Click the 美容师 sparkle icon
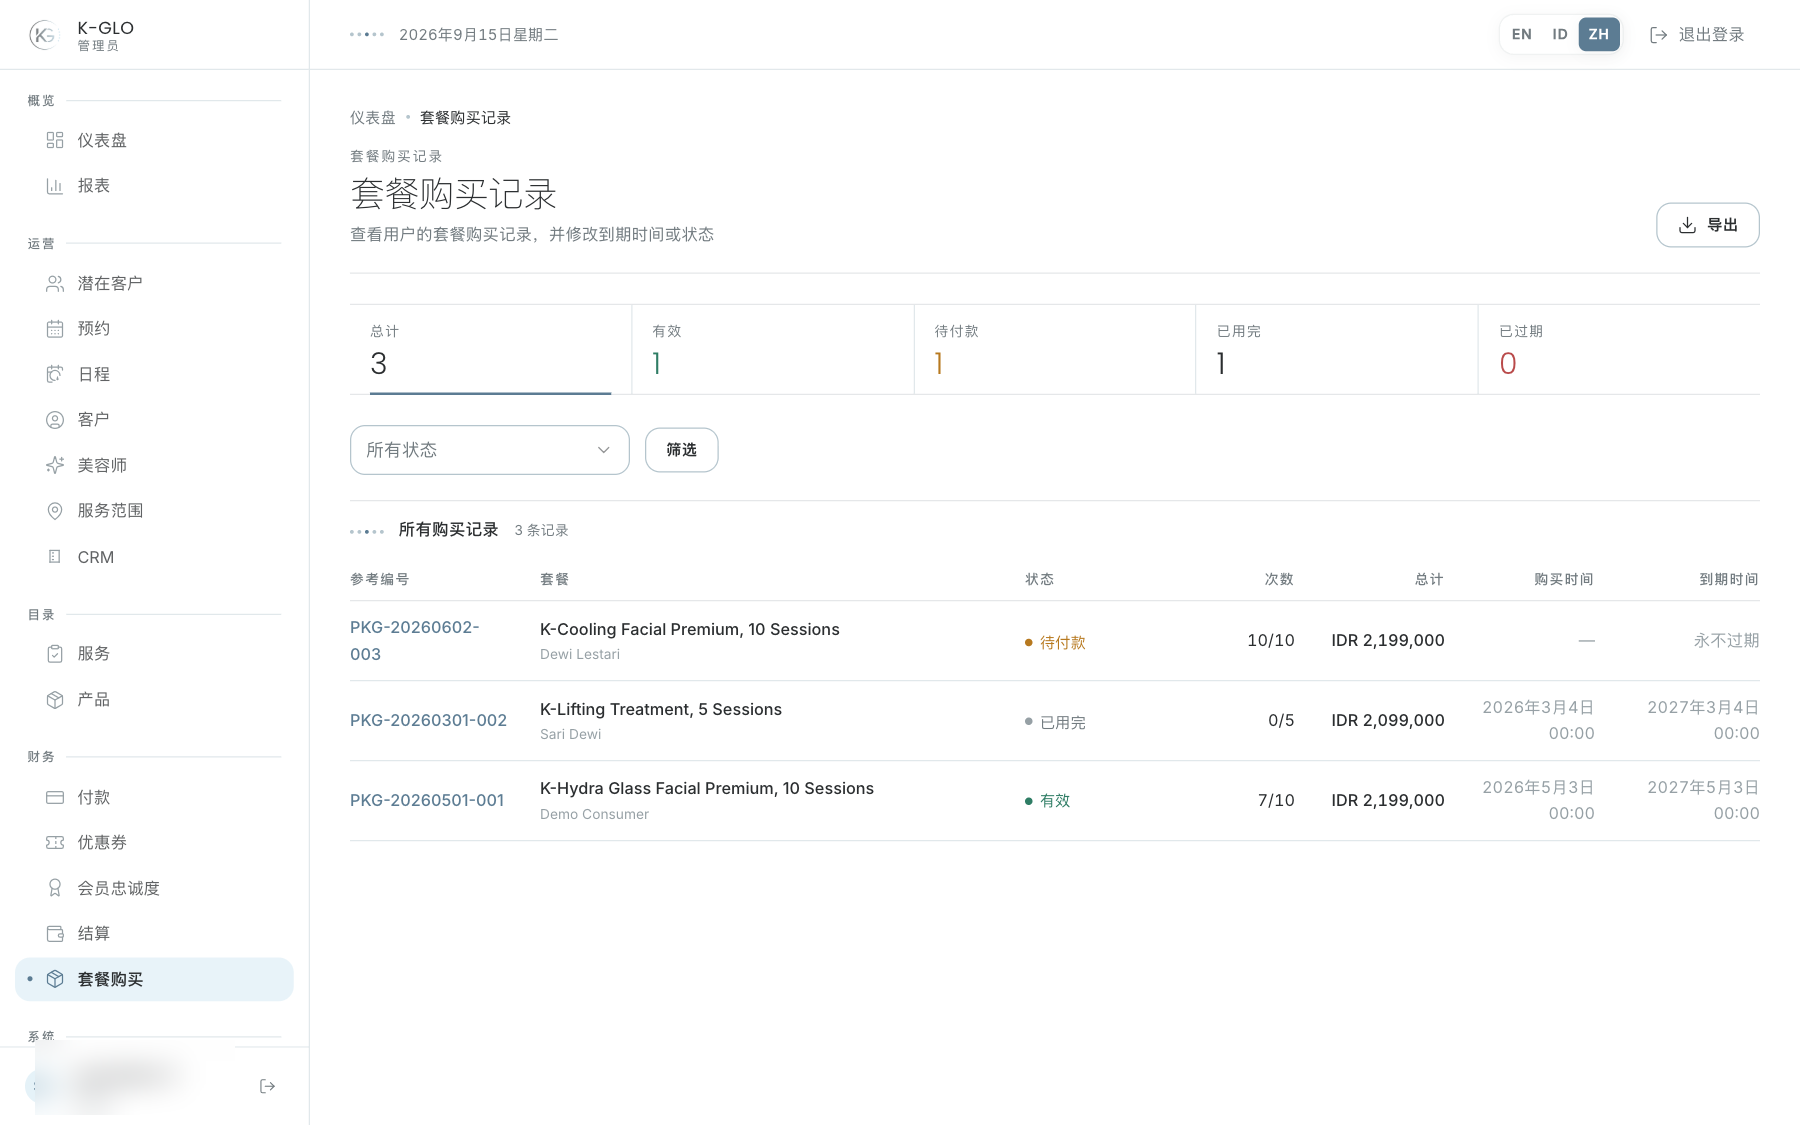Screen dimensions: 1800x1125 tap(55, 465)
